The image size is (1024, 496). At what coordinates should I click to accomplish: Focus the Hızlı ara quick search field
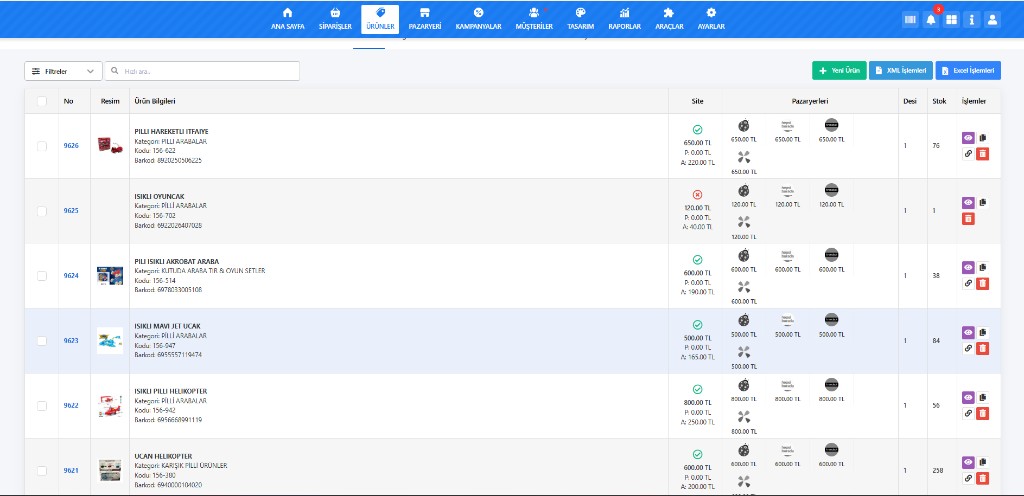coord(202,71)
